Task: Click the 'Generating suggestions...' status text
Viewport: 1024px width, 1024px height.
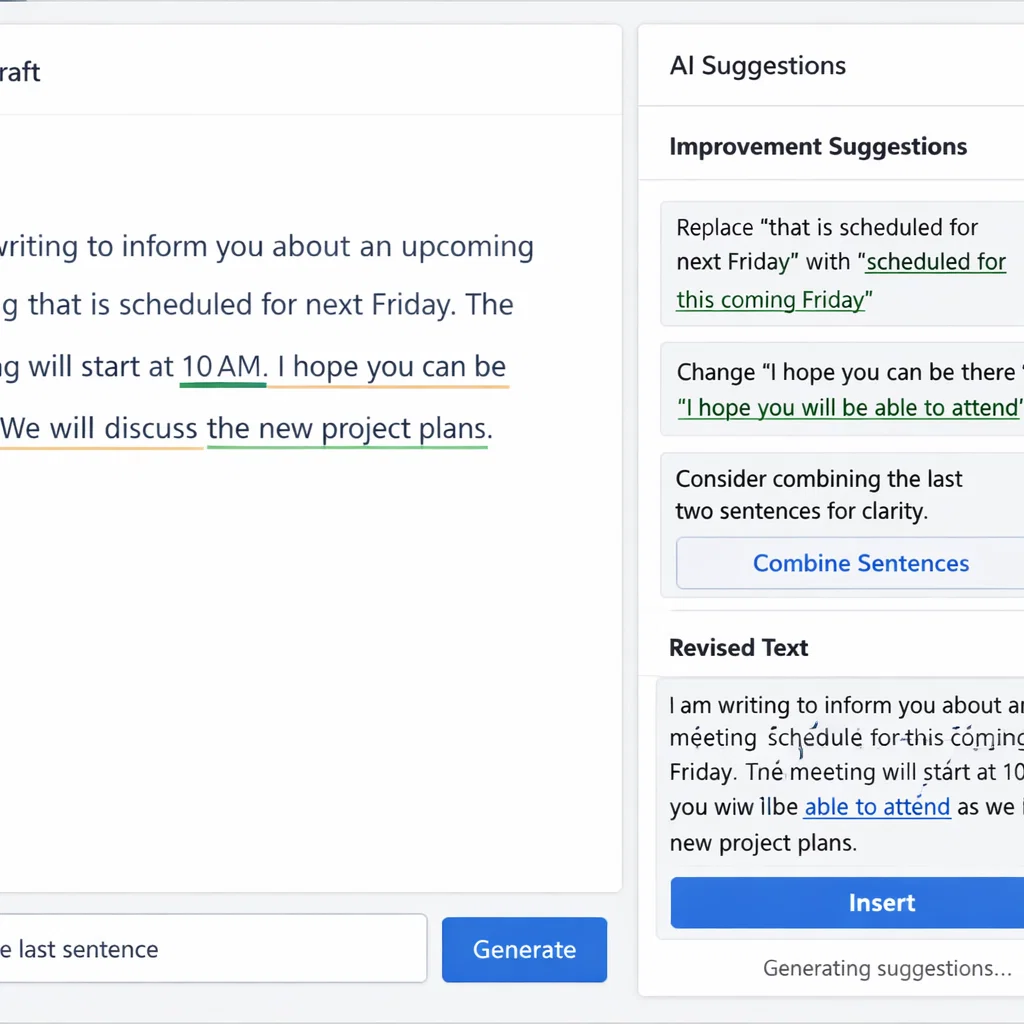Action: (x=887, y=968)
